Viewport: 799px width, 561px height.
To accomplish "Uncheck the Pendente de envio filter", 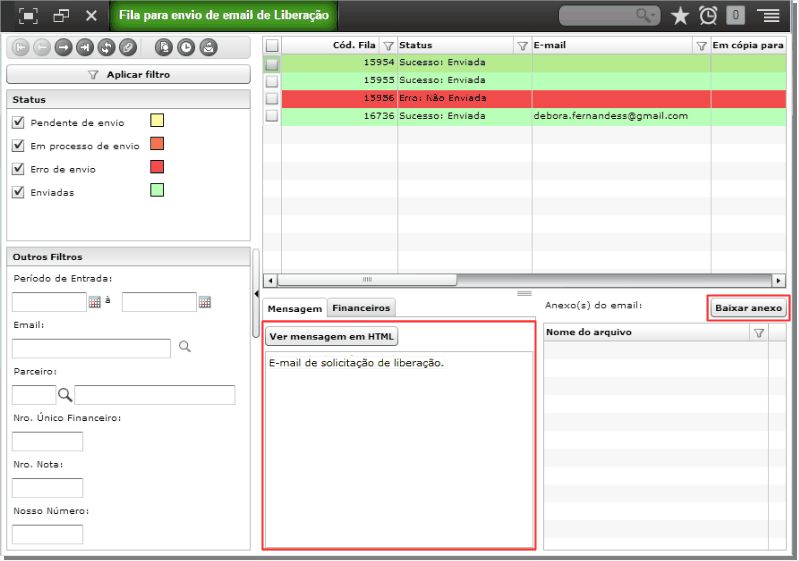I will pyautogui.click(x=18, y=122).
